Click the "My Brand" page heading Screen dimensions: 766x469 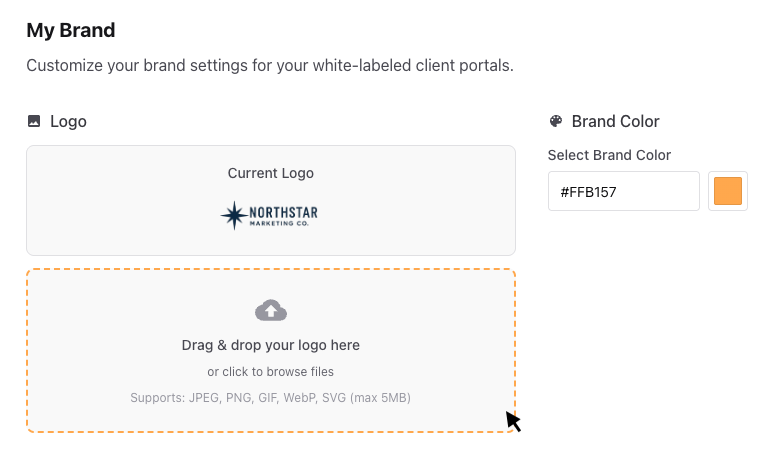[x=71, y=30]
